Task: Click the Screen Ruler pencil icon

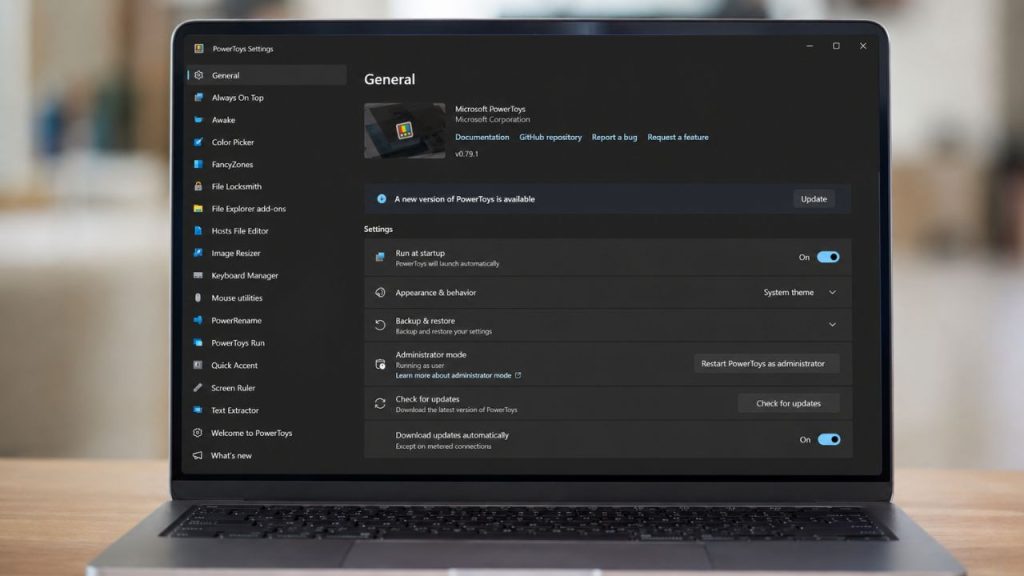Action: pyautogui.click(x=198, y=387)
